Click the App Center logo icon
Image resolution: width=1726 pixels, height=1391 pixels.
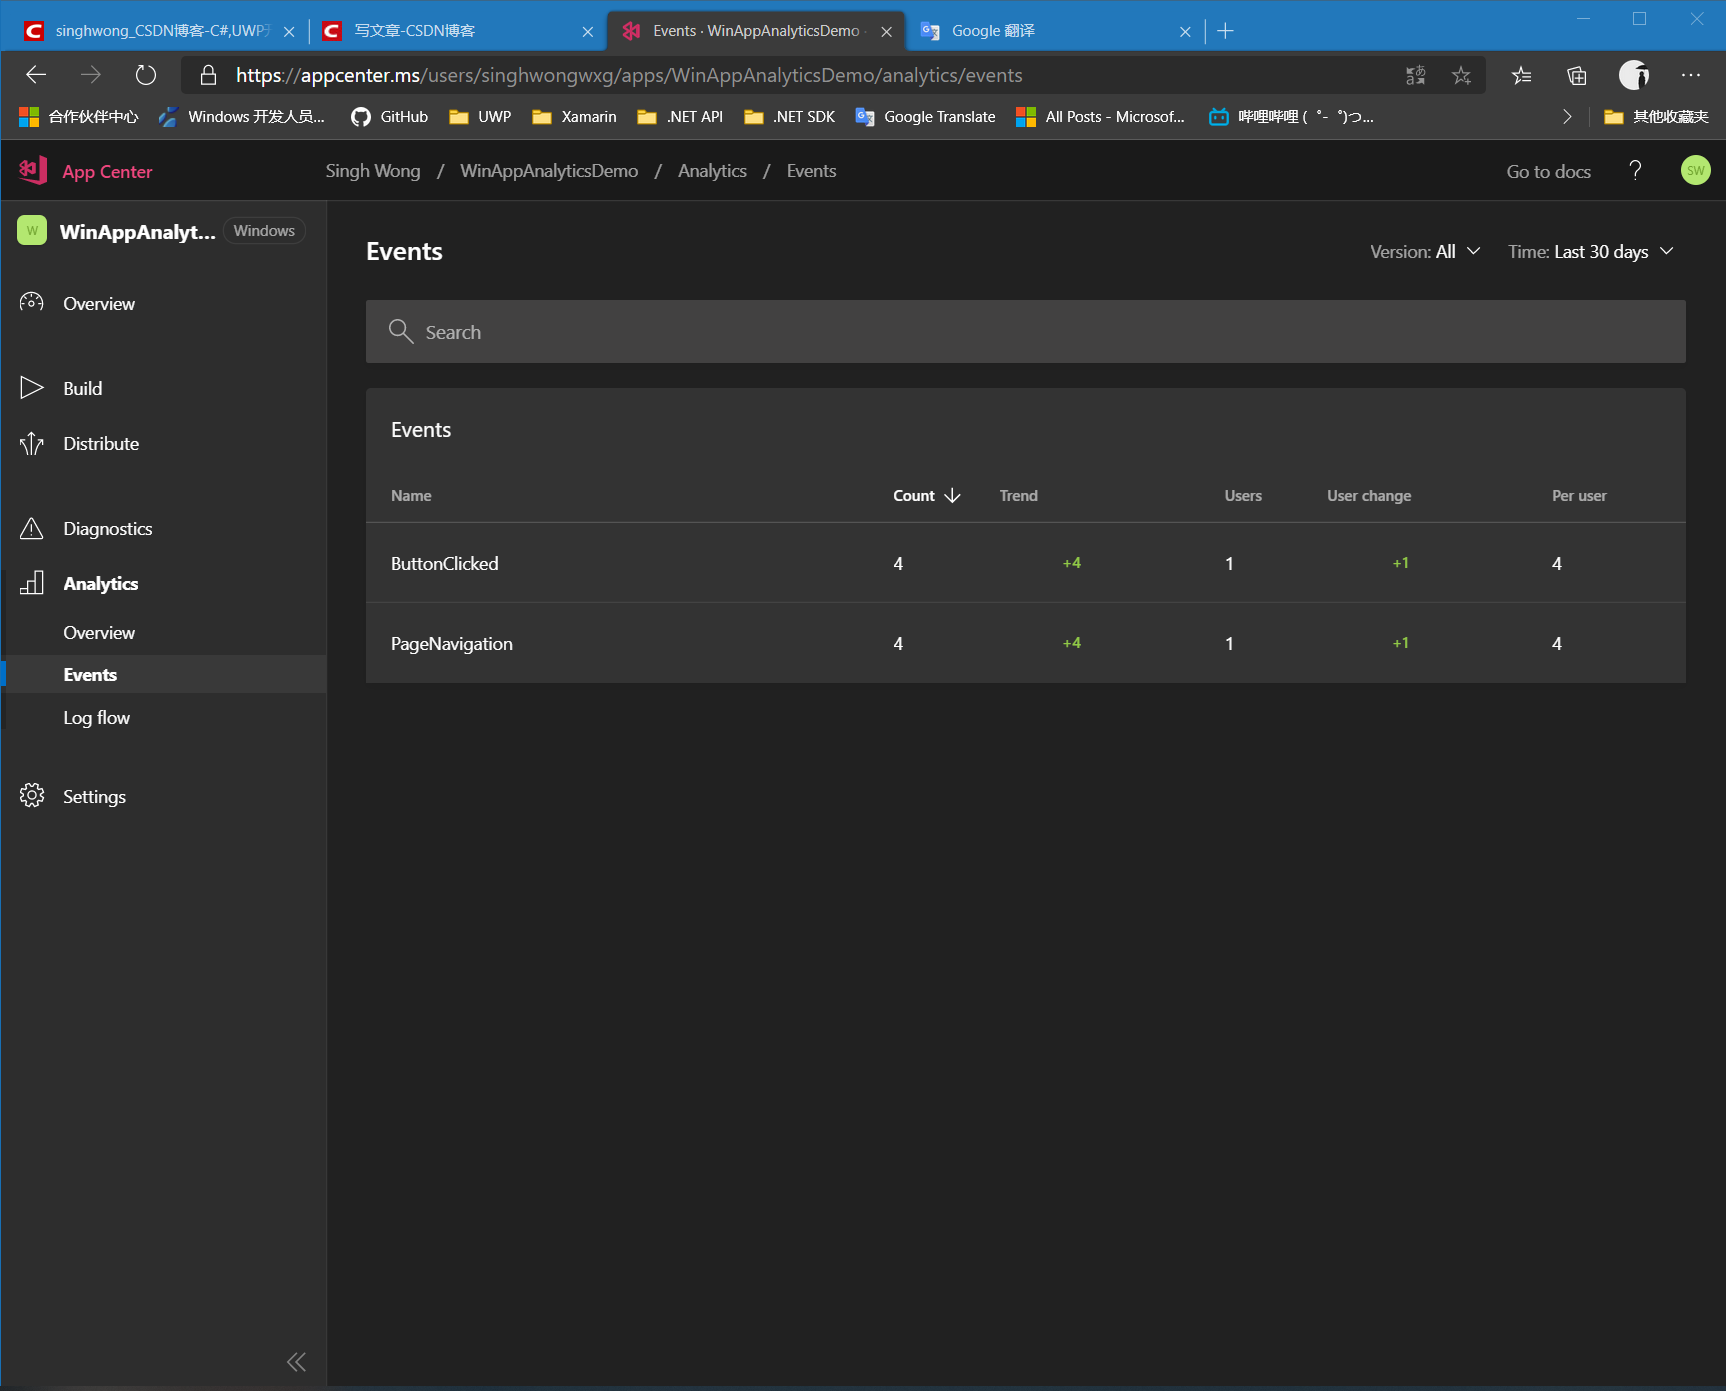(x=31, y=170)
